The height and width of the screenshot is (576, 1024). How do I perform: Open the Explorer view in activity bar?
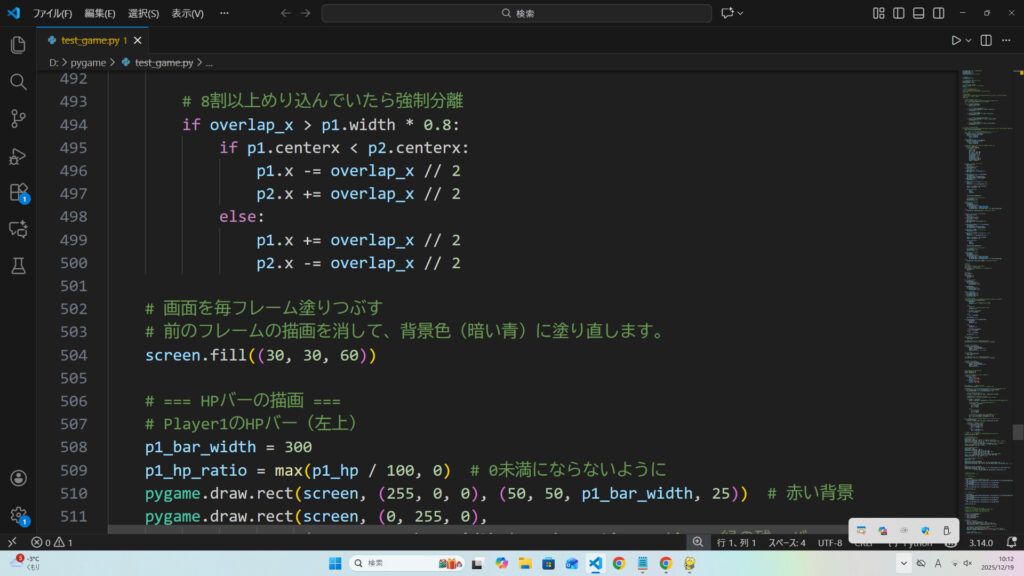coord(18,45)
